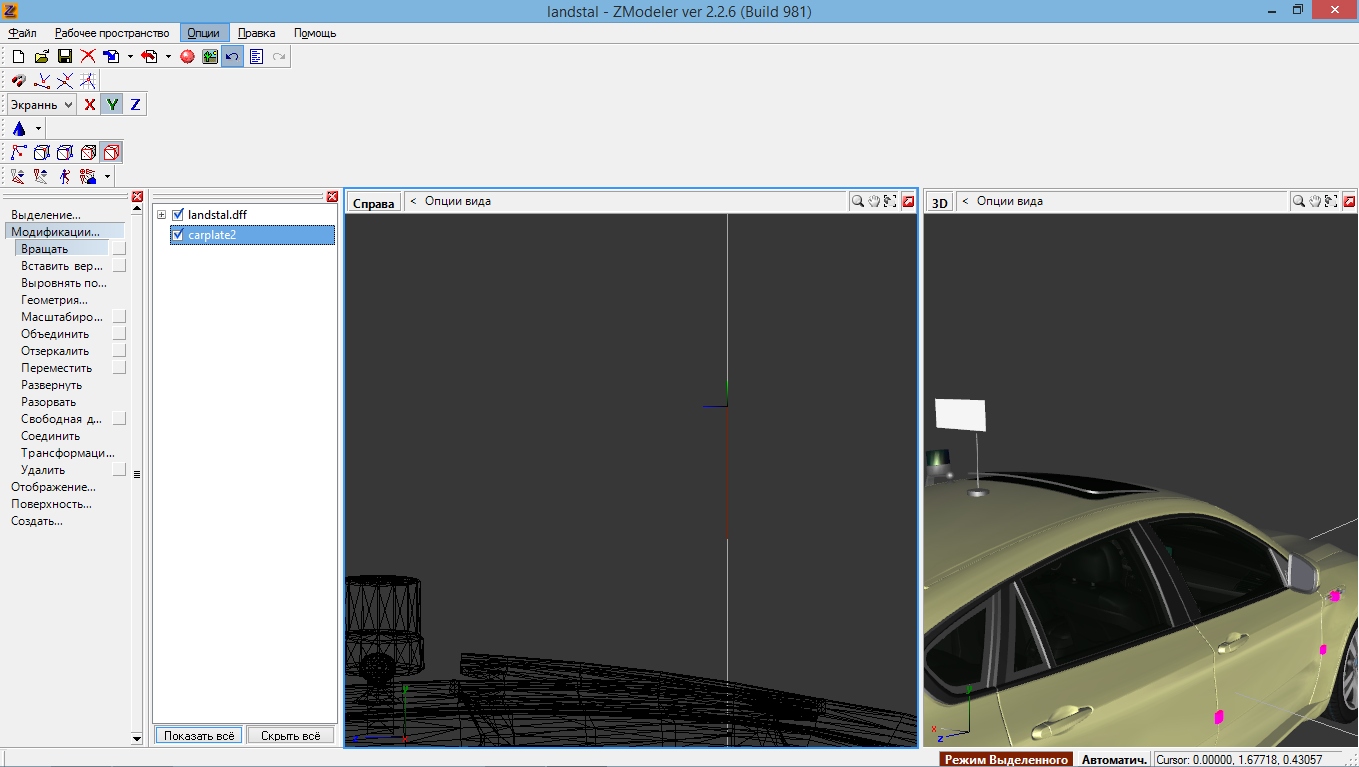Uncheck the carplate2 visibility checkbox
This screenshot has height=767, width=1359.
pyautogui.click(x=178, y=235)
